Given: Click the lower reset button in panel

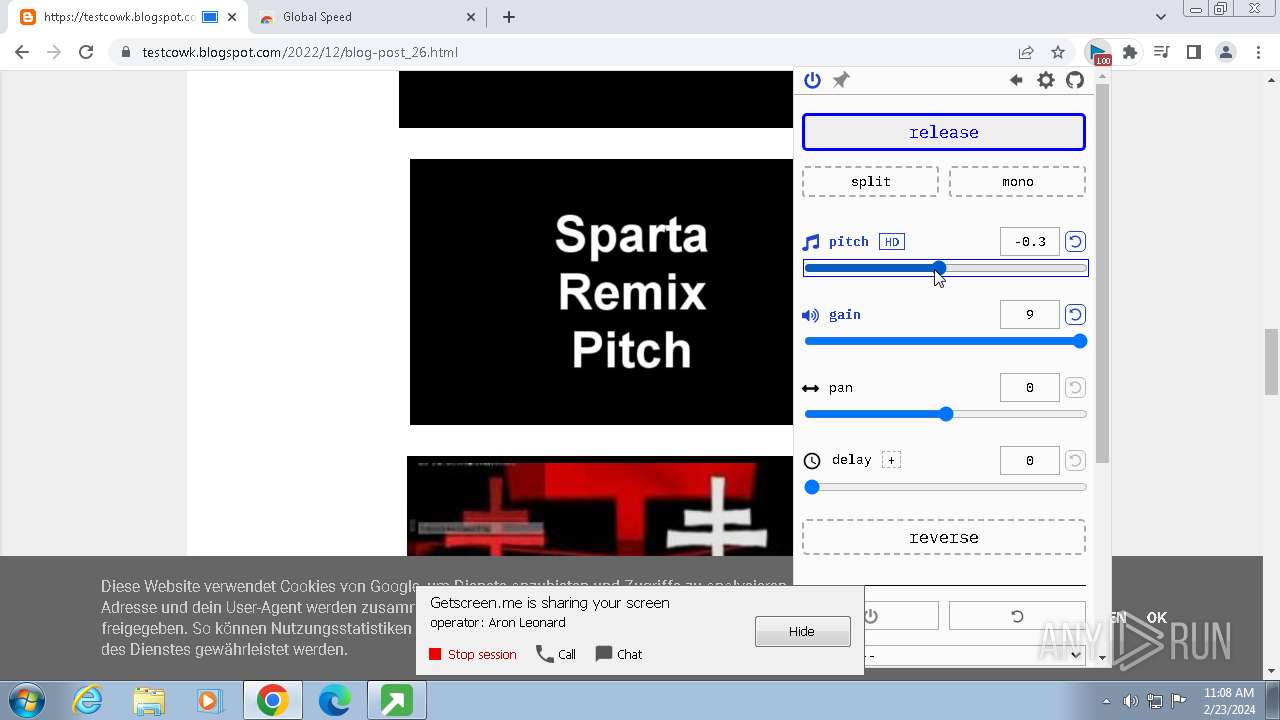Looking at the screenshot, I should (1017, 616).
